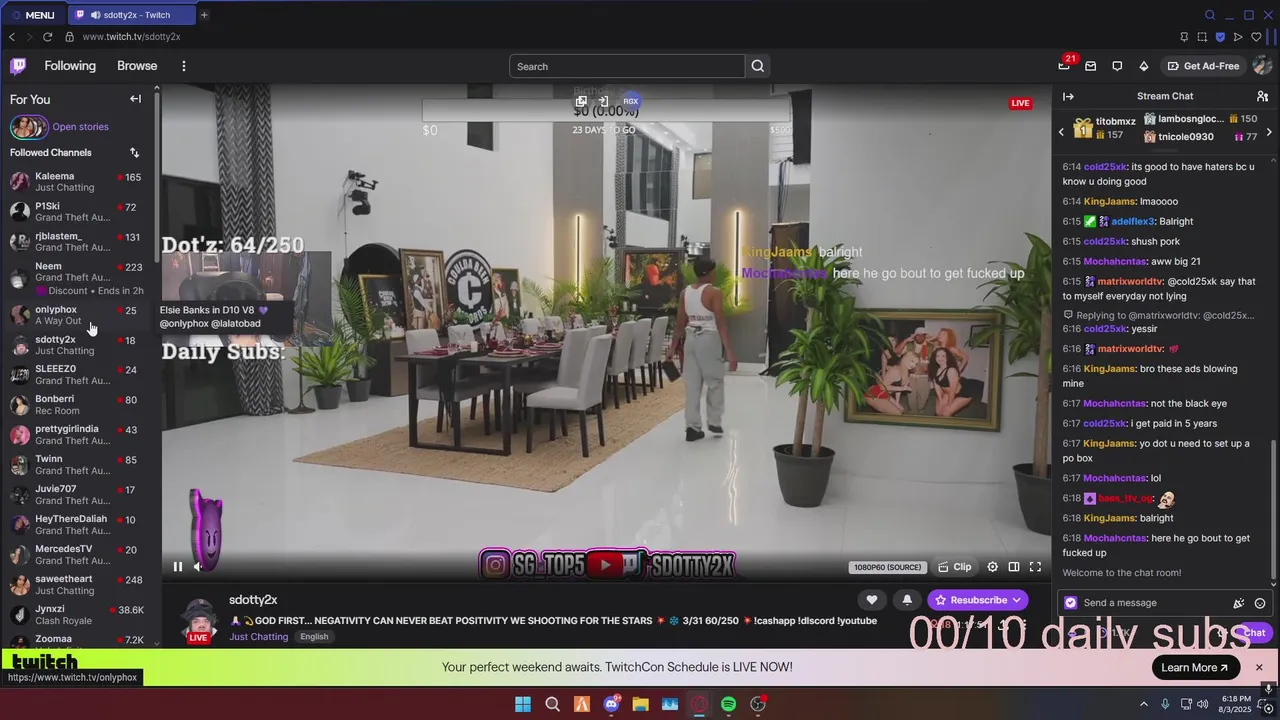1280x720 pixels.
Task: Dismiss the TwitchCon banner
Action: 1259,667
